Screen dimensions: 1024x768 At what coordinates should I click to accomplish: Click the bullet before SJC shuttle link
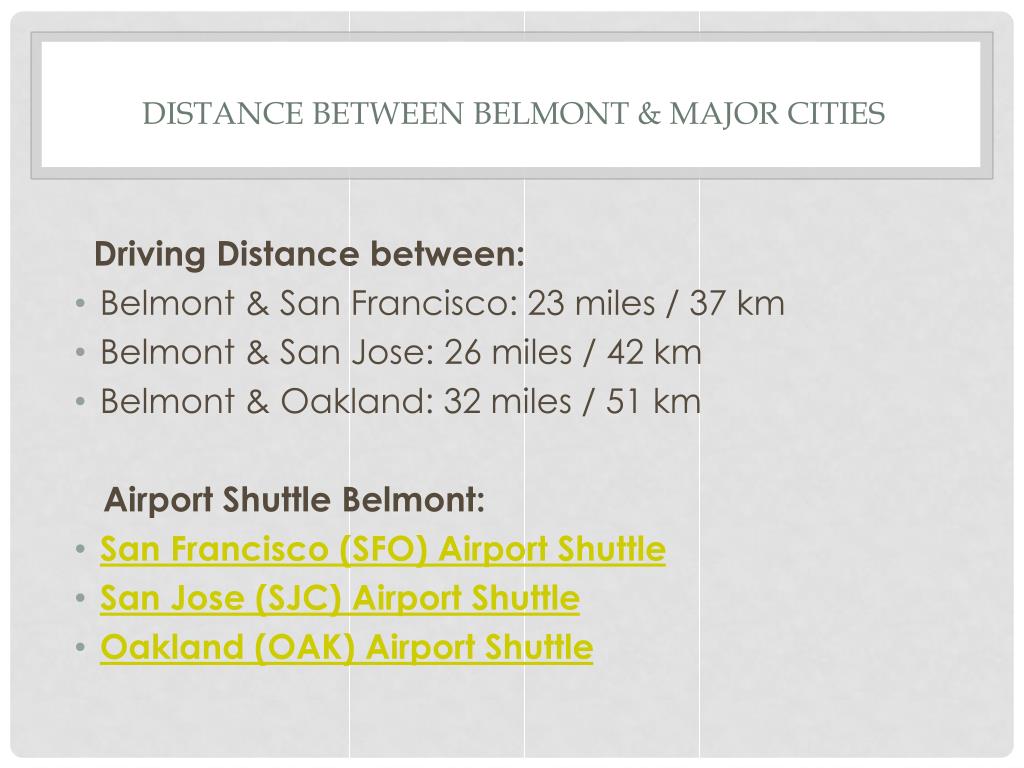point(80,598)
